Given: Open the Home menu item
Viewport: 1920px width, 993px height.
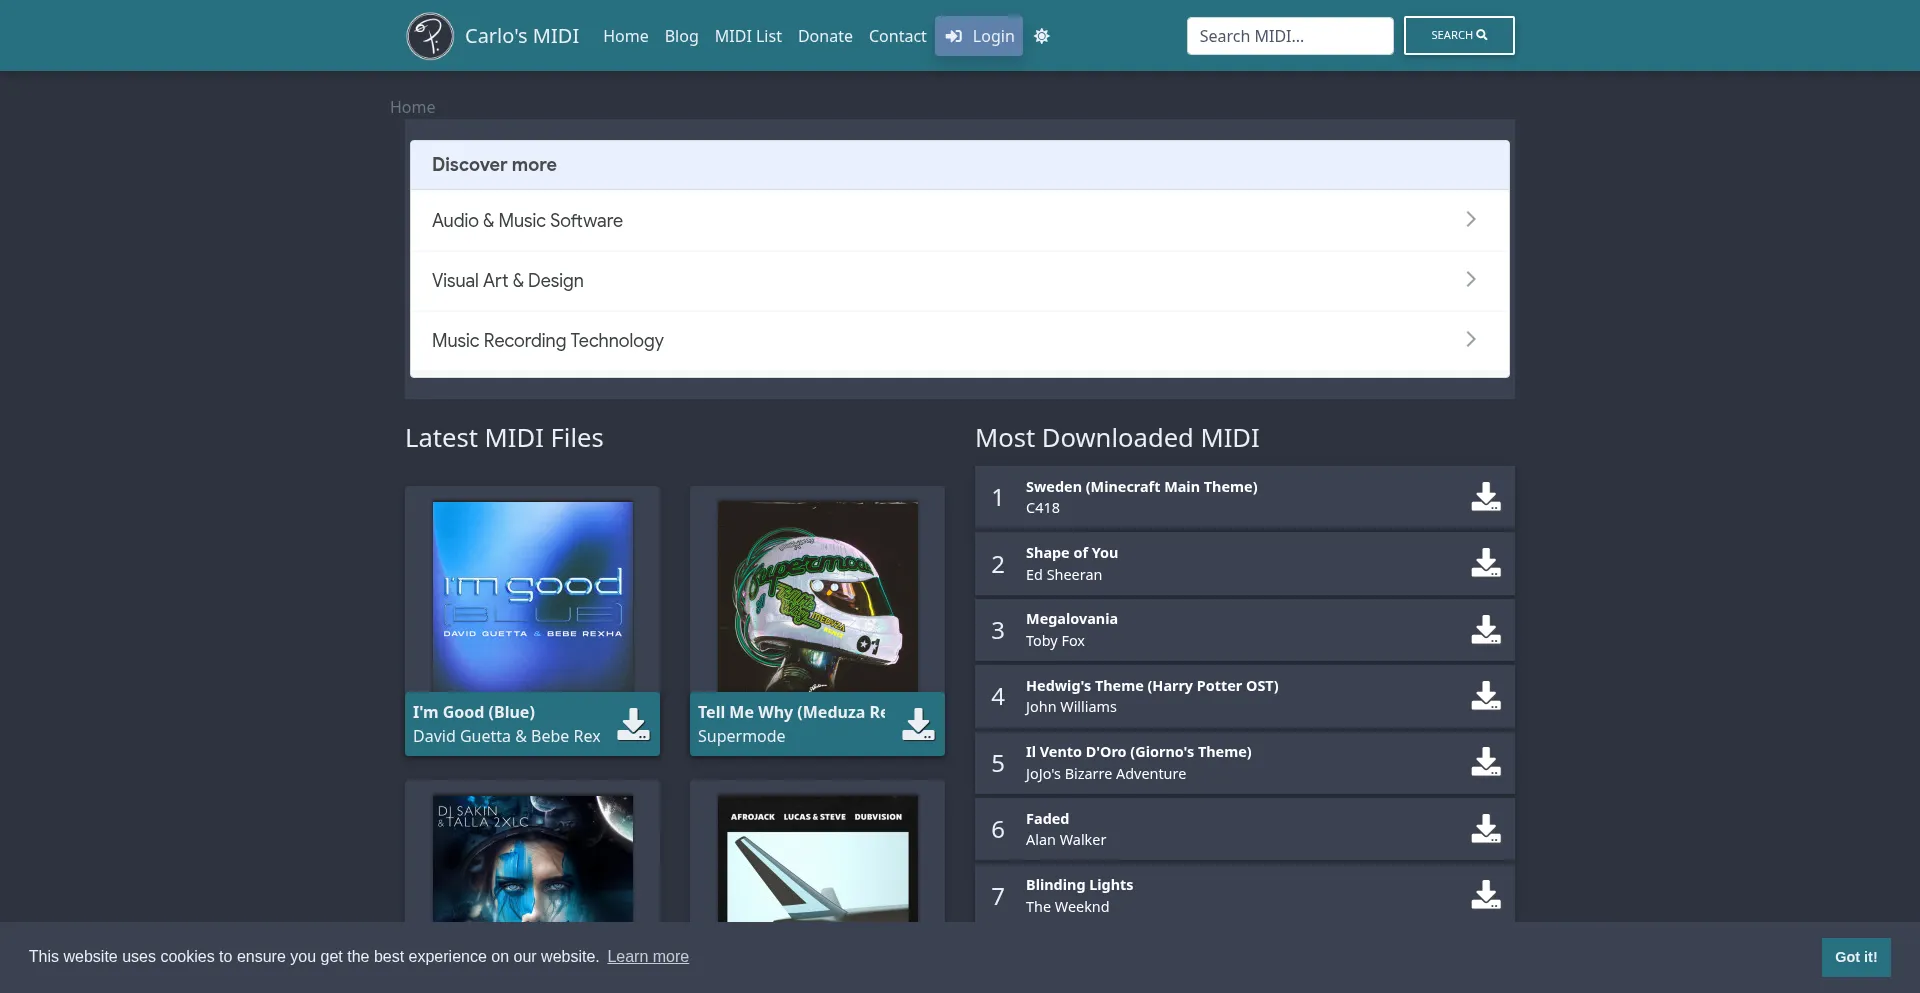Looking at the screenshot, I should click(x=626, y=36).
